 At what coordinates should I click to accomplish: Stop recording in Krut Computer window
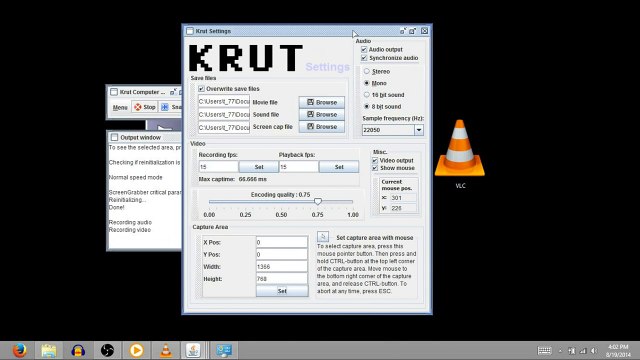pos(145,107)
